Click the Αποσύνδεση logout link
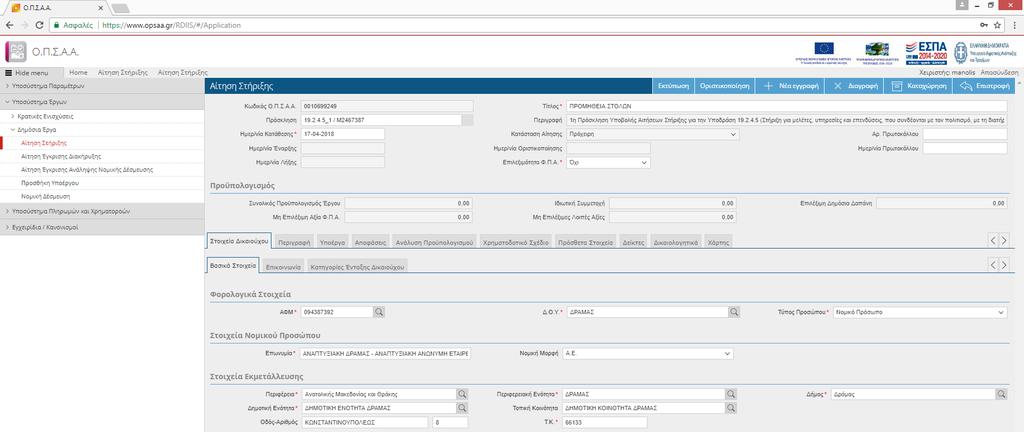Viewport: 1024px width, 432px height. (x=1000, y=72)
